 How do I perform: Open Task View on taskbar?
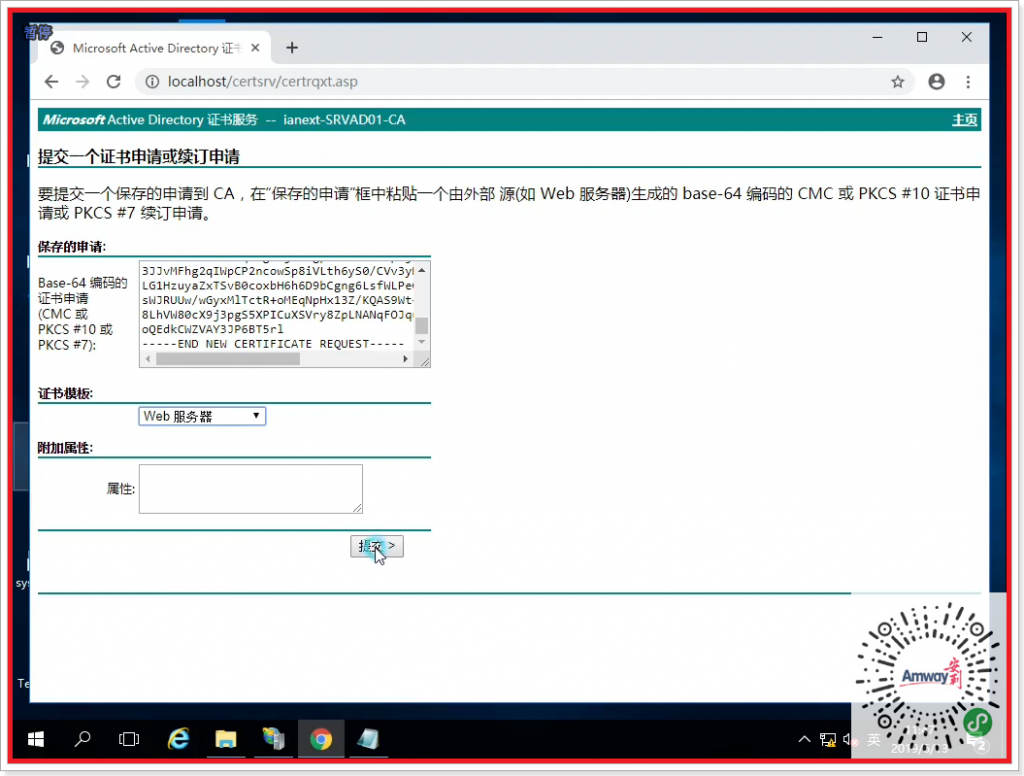point(129,740)
